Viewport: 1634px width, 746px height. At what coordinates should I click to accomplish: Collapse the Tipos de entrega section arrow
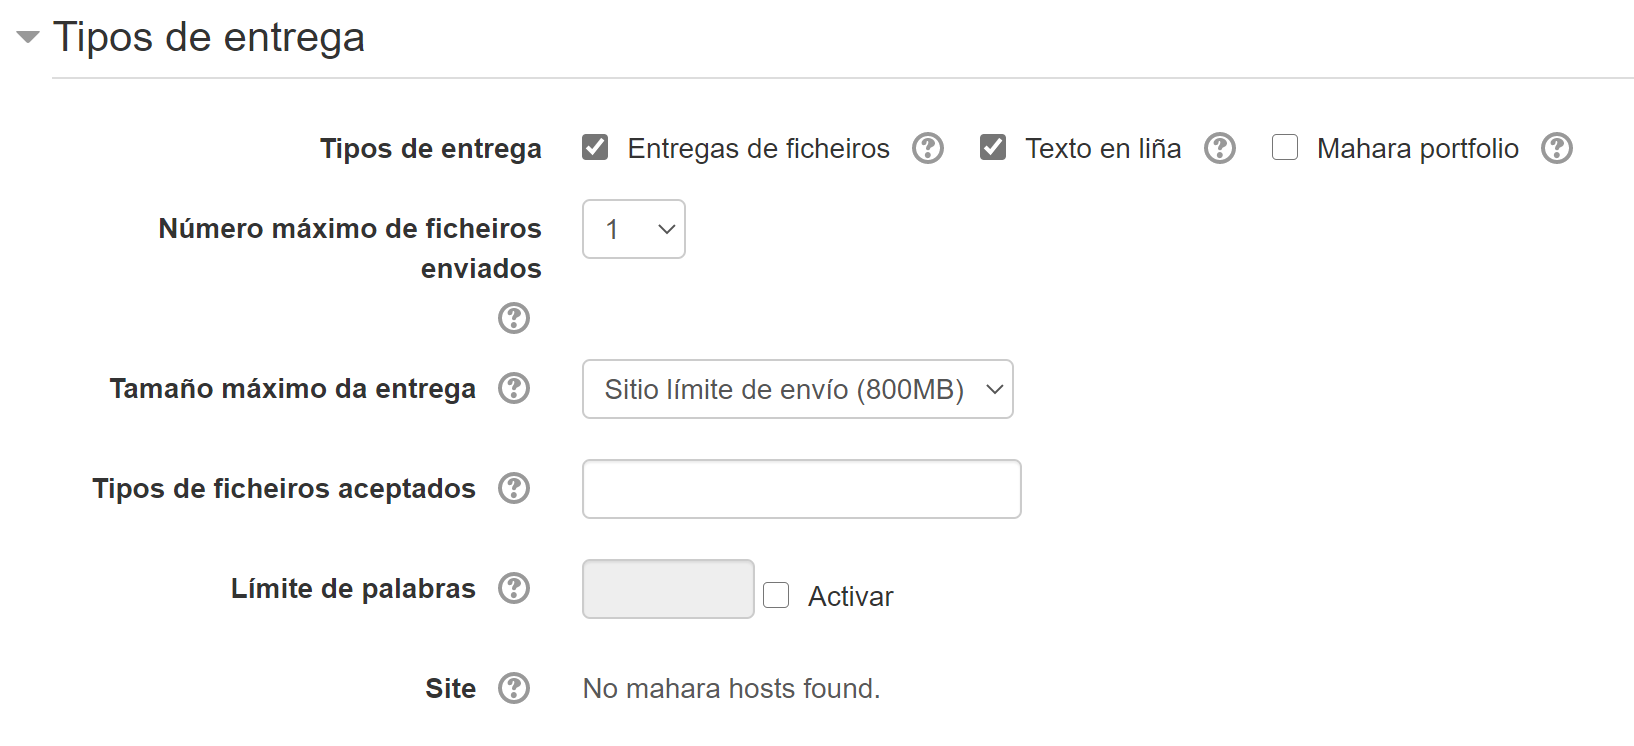(x=28, y=38)
